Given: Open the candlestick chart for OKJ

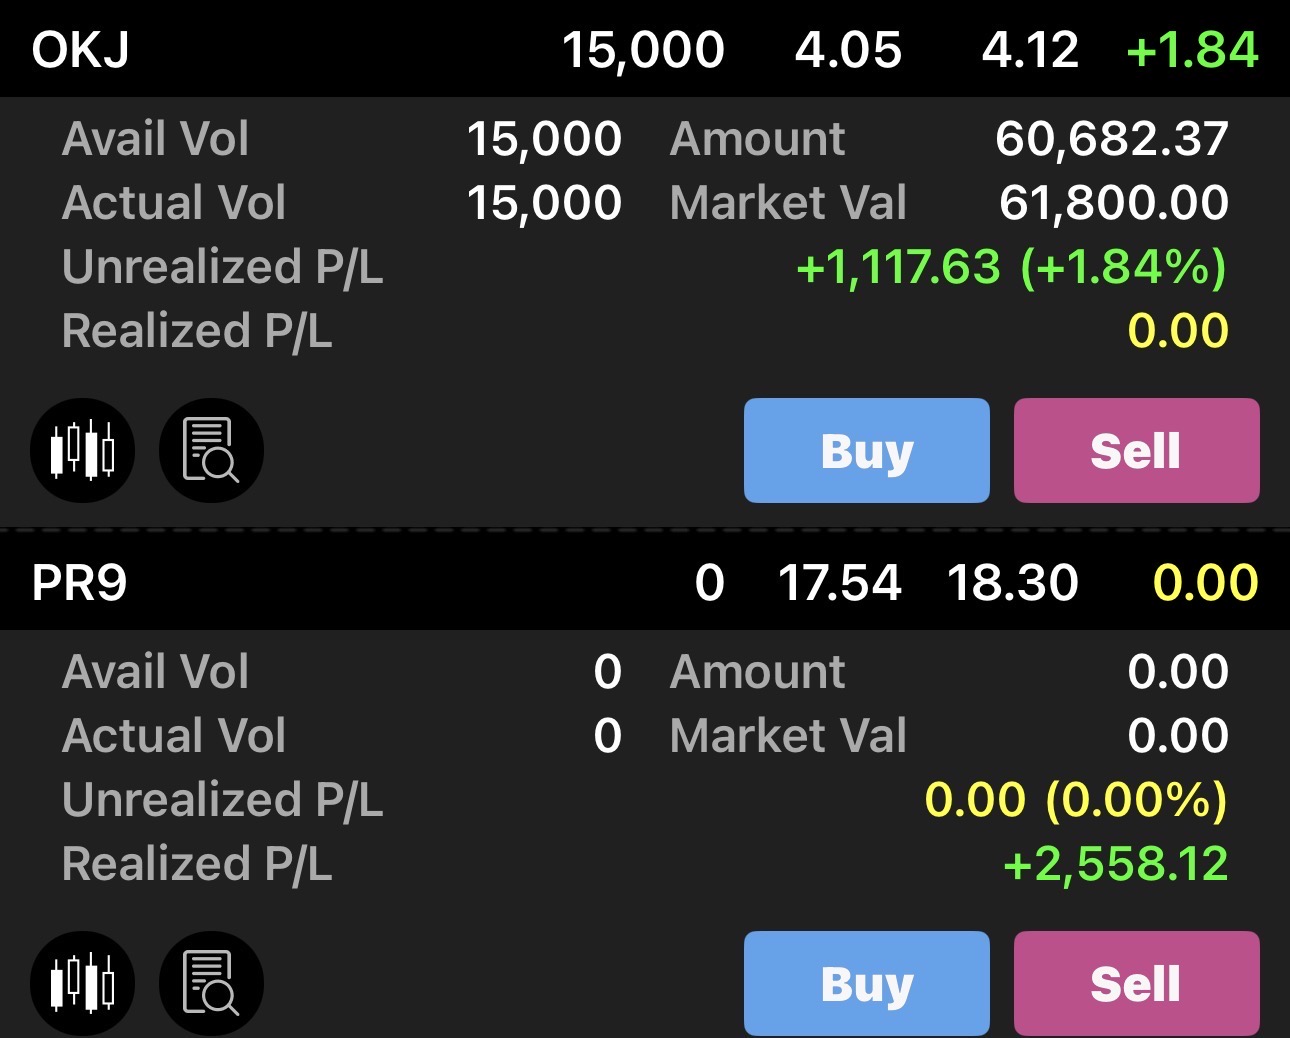Looking at the screenshot, I should point(83,450).
